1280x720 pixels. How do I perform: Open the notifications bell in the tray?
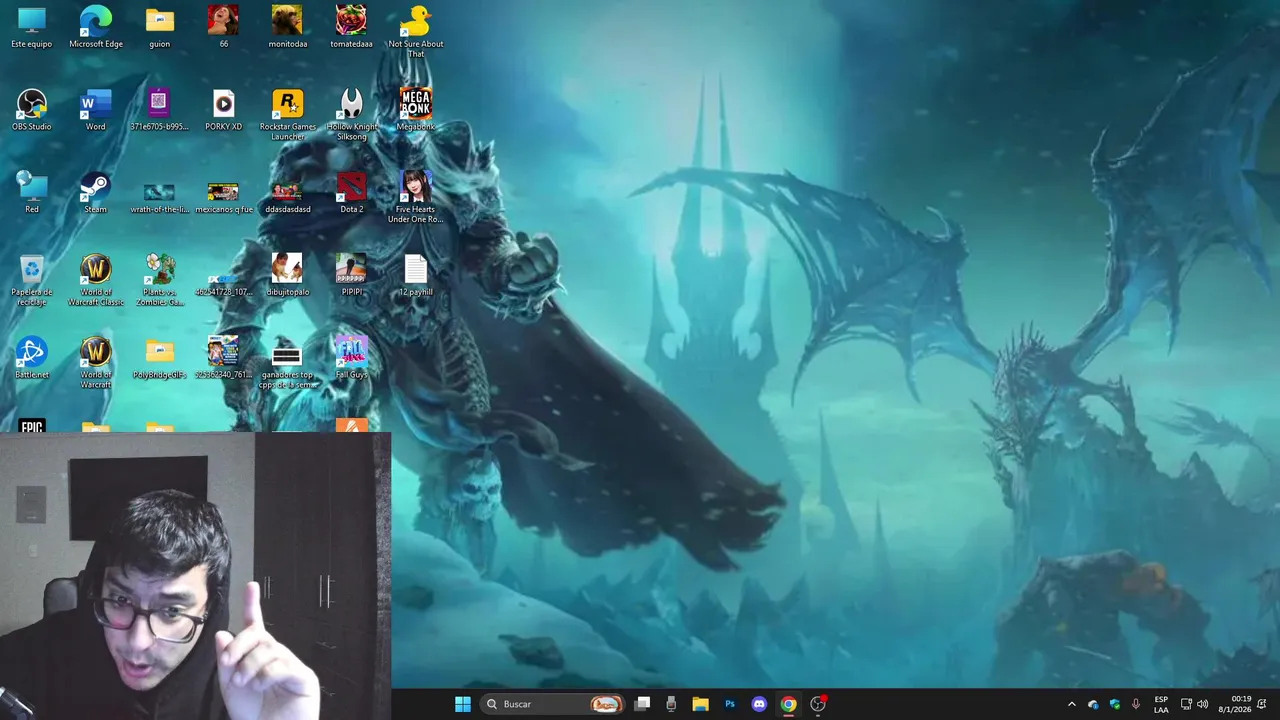tap(1263, 704)
